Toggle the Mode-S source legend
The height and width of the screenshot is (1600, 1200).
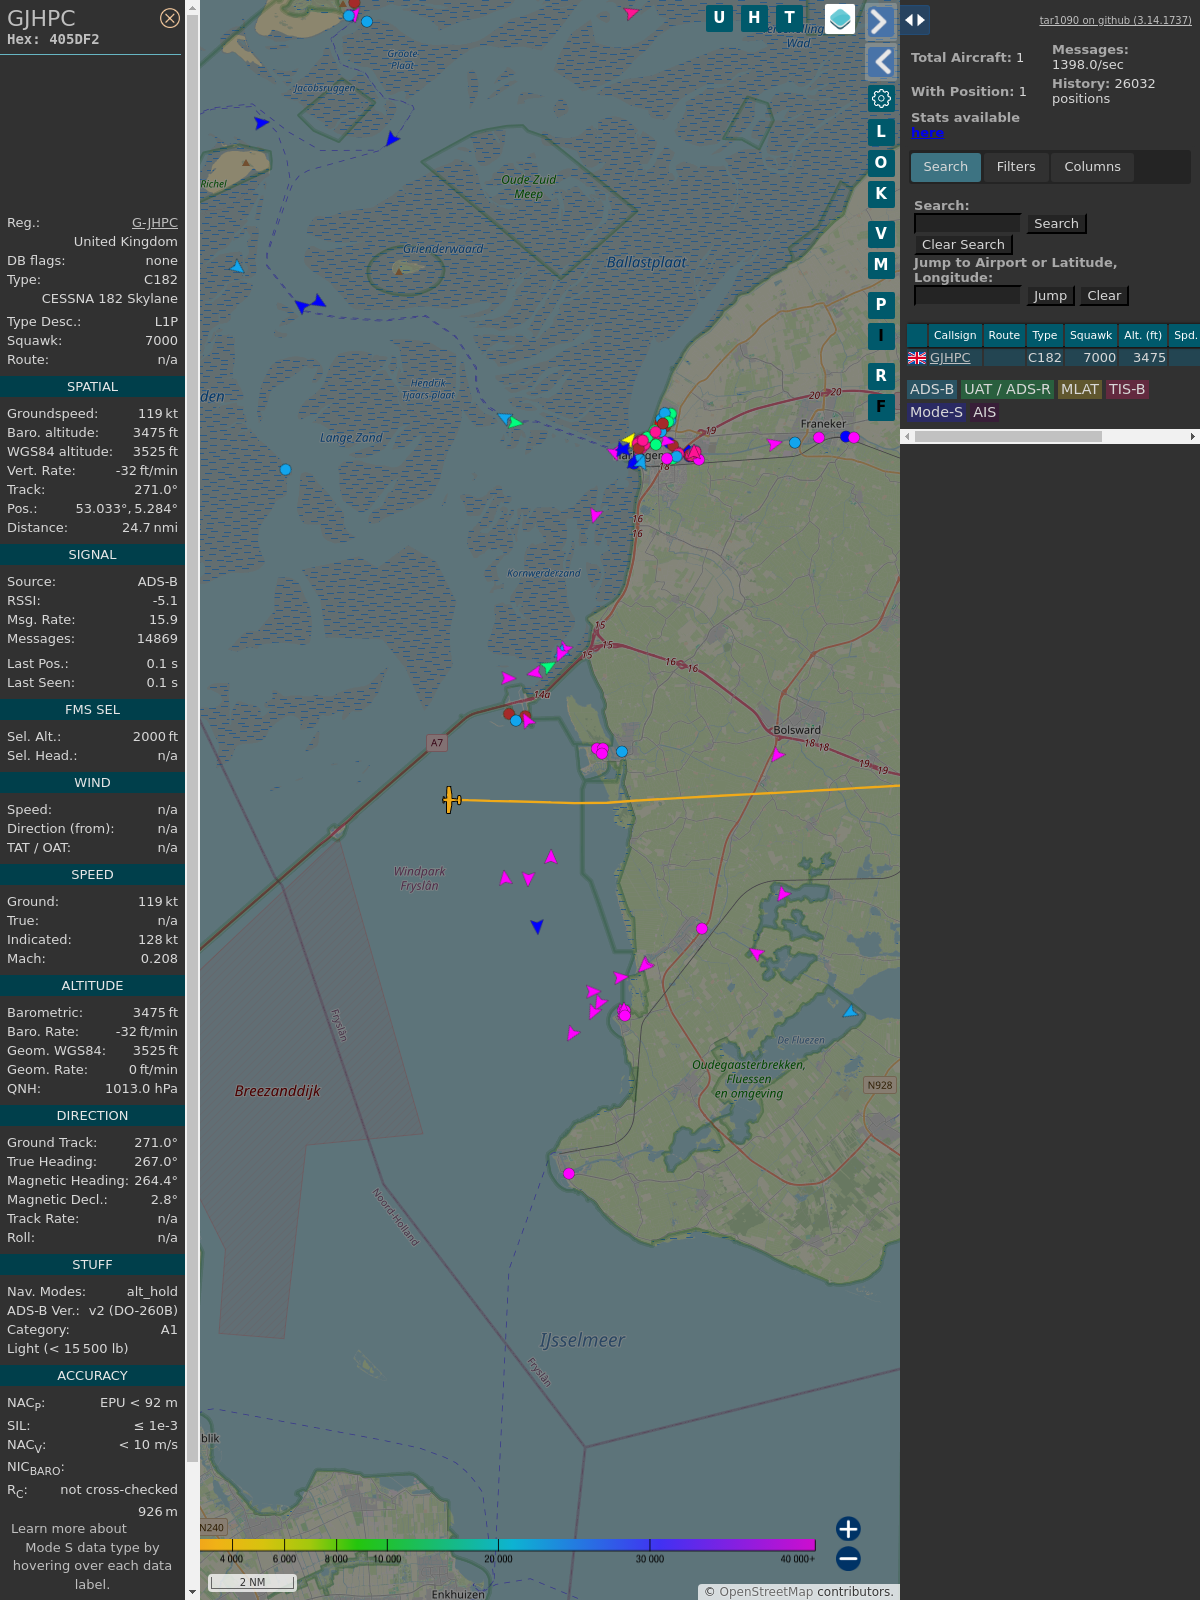(936, 413)
